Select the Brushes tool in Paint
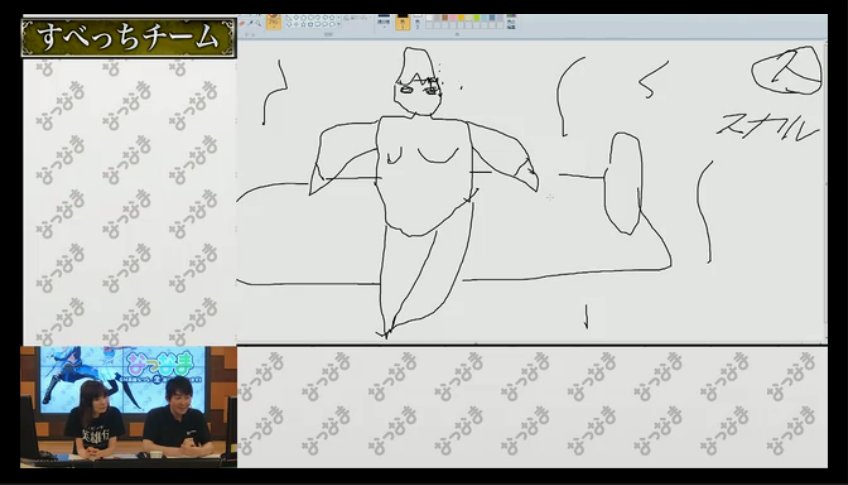The height and width of the screenshot is (485, 848). pos(274,22)
